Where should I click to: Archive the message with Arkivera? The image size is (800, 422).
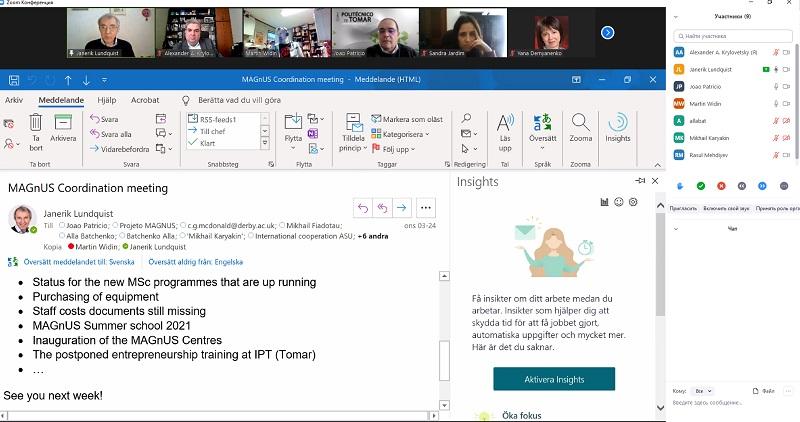tap(63, 126)
